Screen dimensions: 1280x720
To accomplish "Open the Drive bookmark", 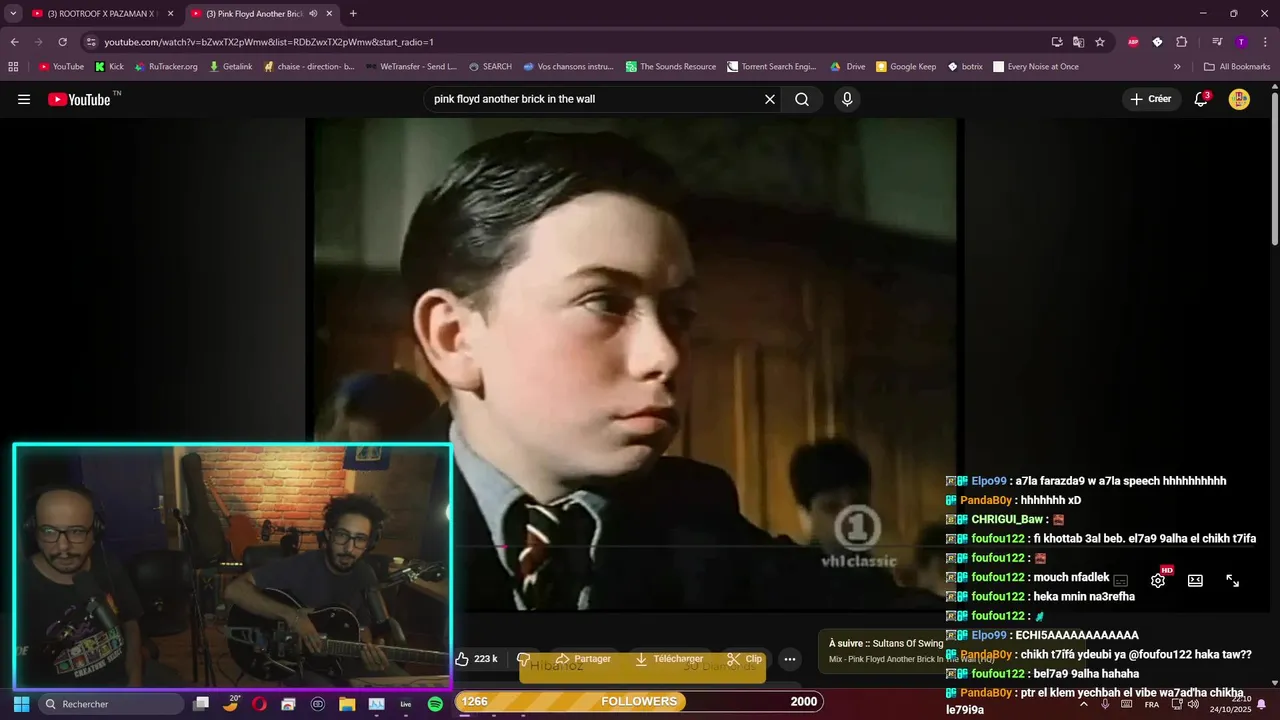I will [848, 67].
